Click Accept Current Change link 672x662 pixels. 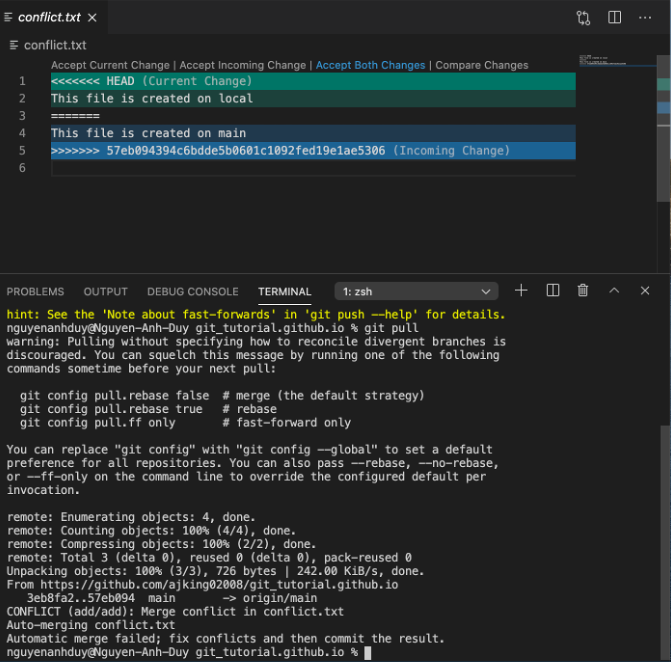[x=109, y=65]
